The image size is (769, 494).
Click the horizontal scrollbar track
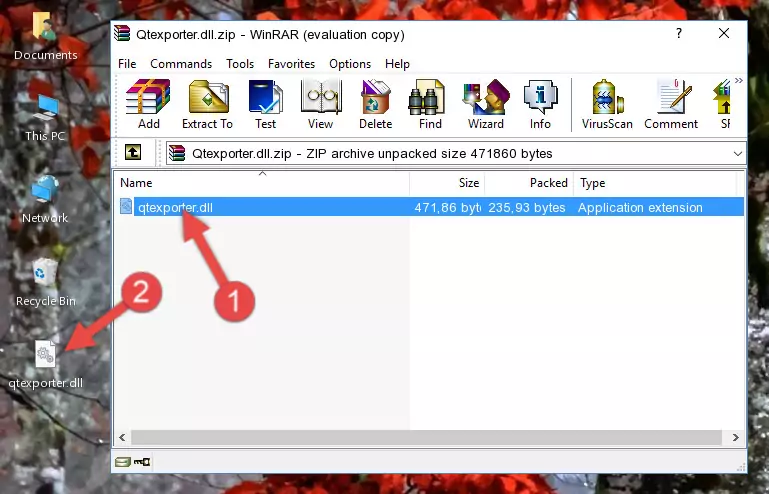[x=426, y=437]
